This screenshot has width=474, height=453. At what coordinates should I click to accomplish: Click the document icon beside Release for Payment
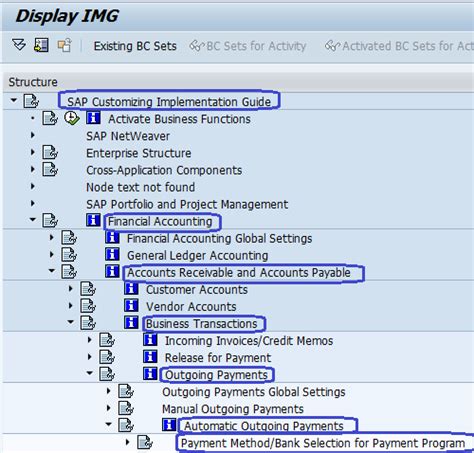[x=107, y=357]
